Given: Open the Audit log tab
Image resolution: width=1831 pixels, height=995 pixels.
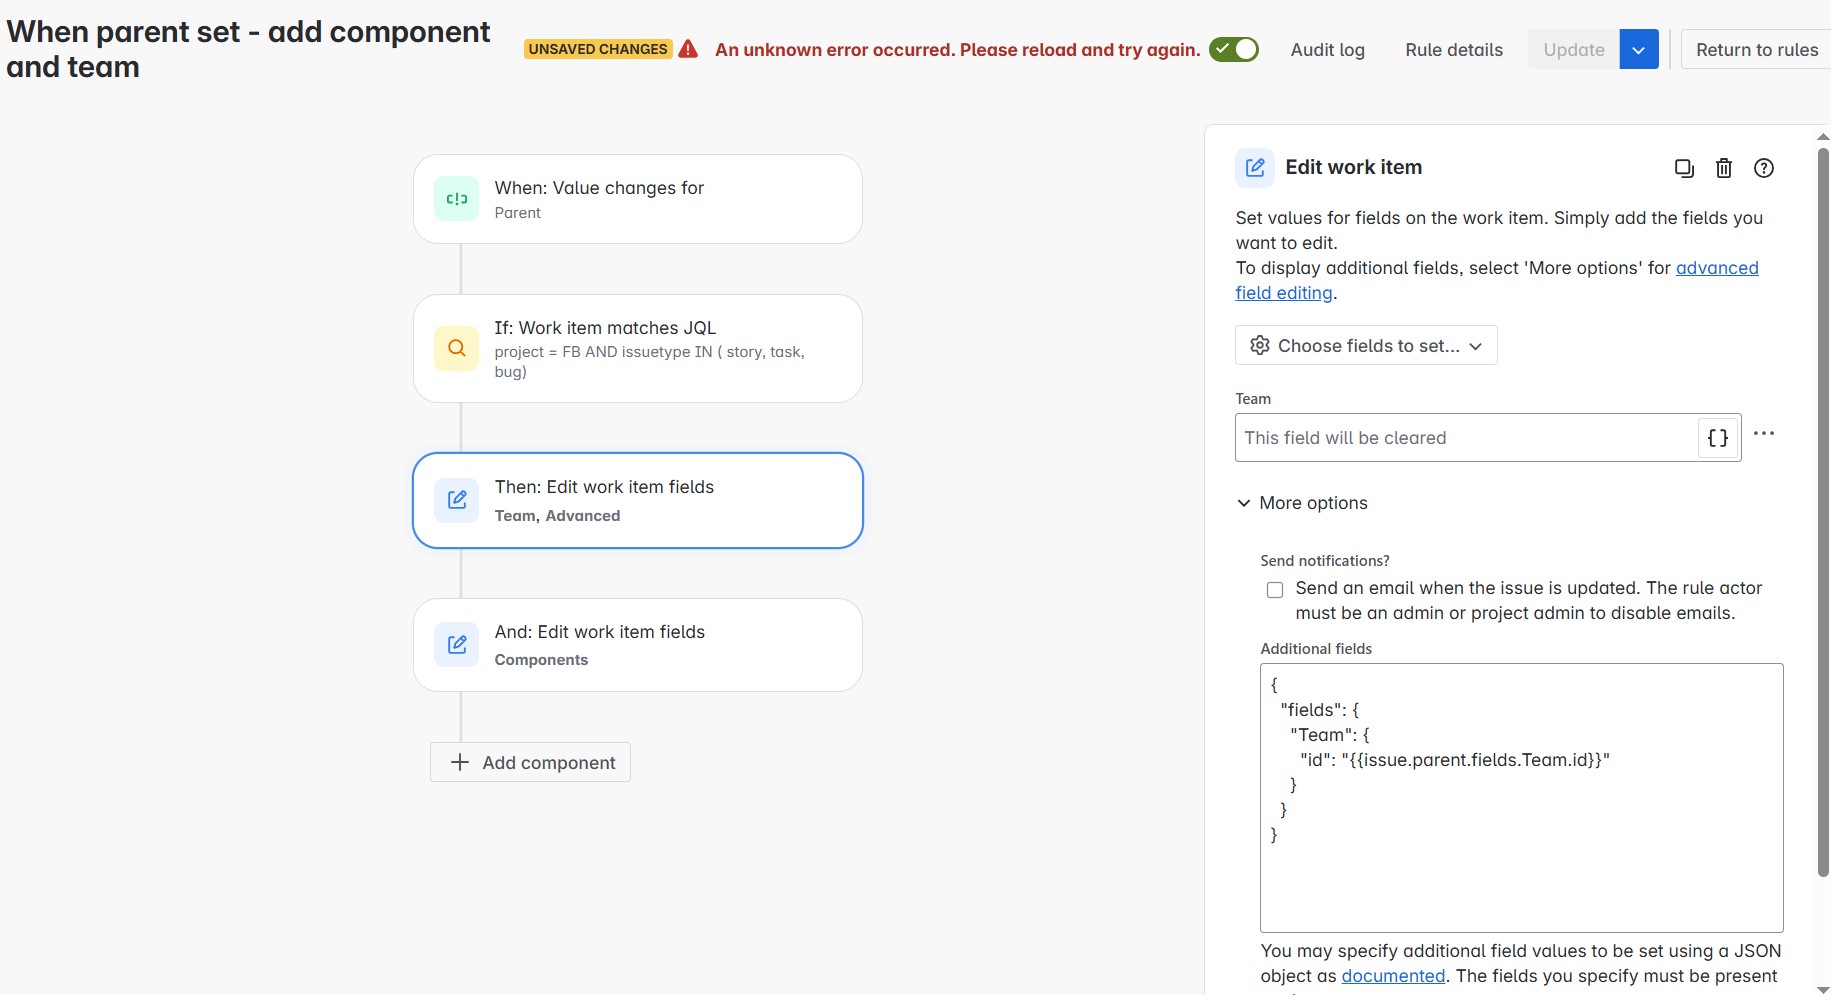Looking at the screenshot, I should [x=1327, y=50].
